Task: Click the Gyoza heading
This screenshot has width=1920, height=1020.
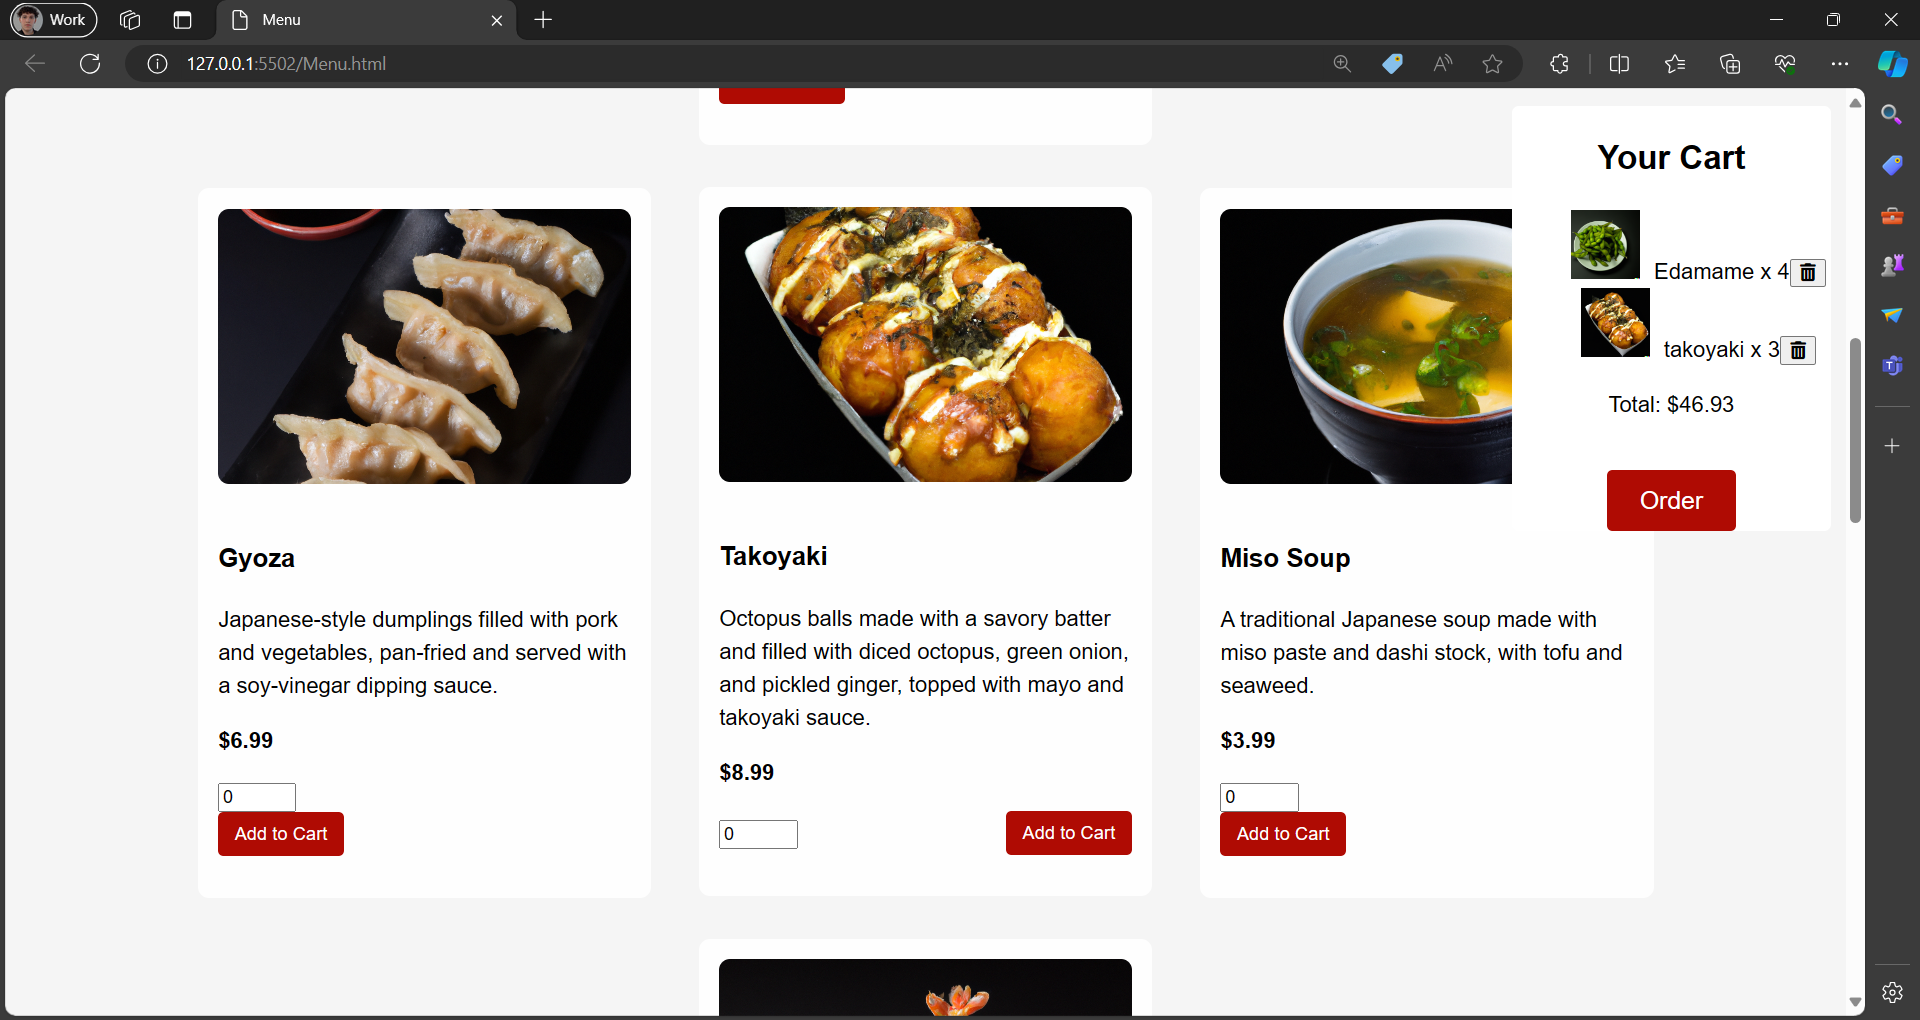Action: click(256, 558)
